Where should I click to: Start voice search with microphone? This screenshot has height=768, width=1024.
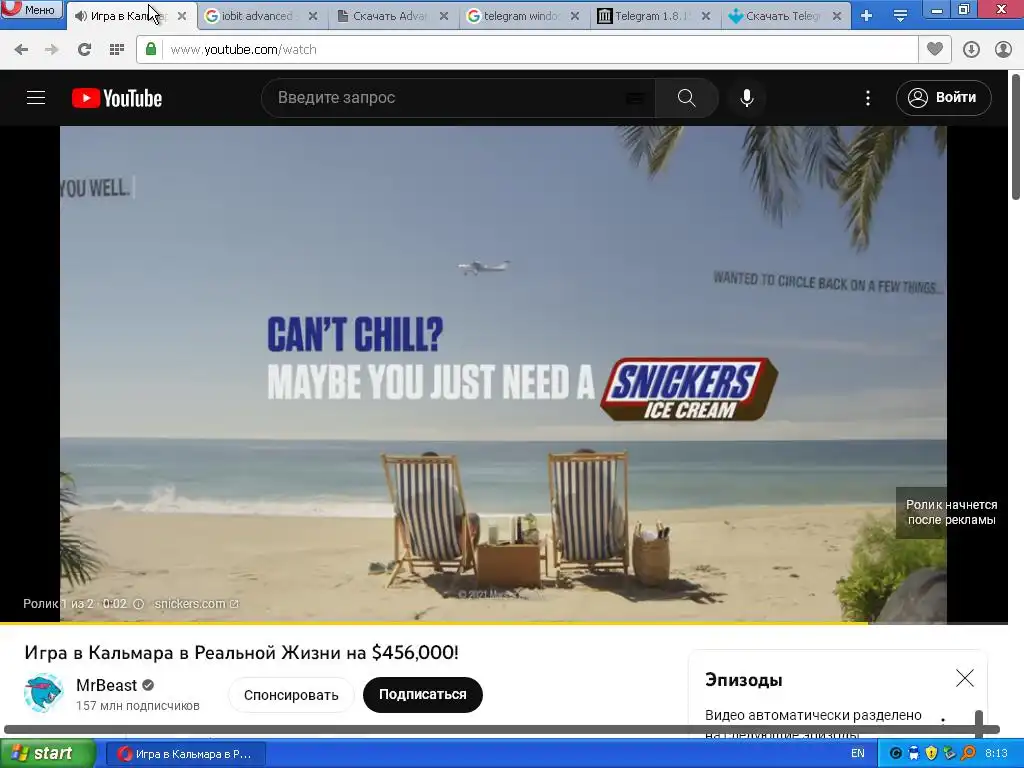(x=747, y=98)
